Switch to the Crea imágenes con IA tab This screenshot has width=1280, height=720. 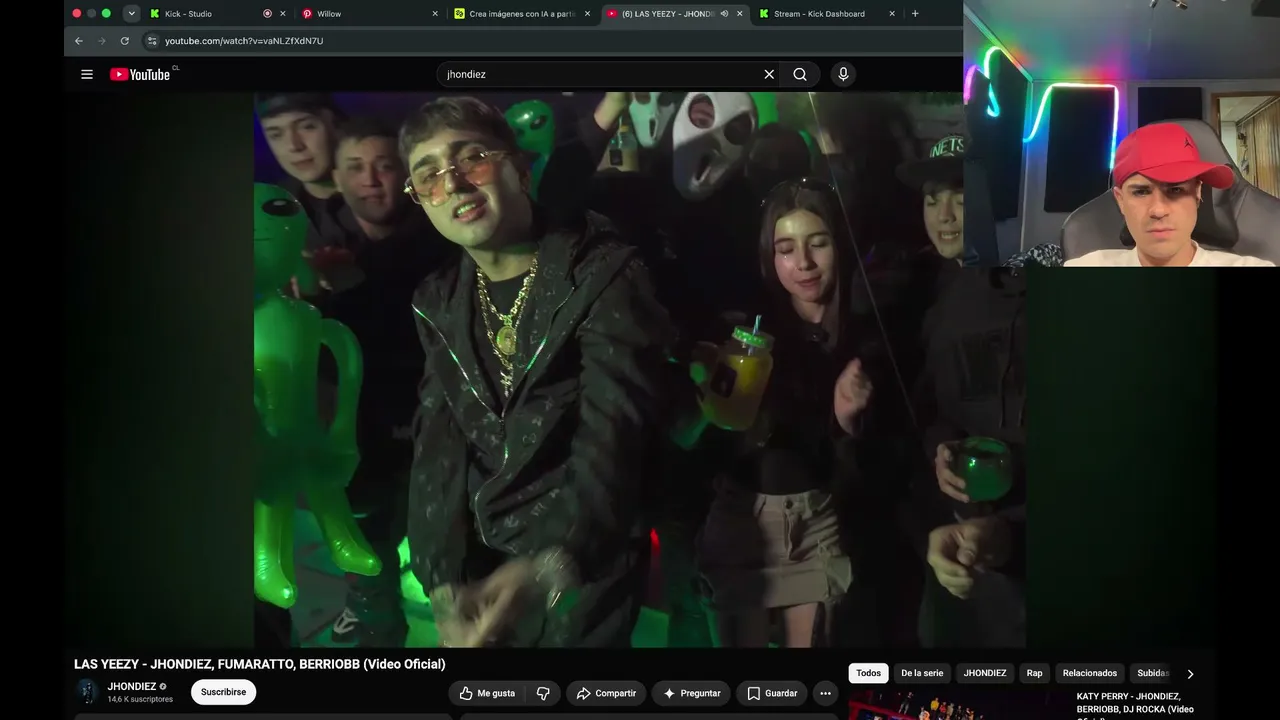coord(522,14)
